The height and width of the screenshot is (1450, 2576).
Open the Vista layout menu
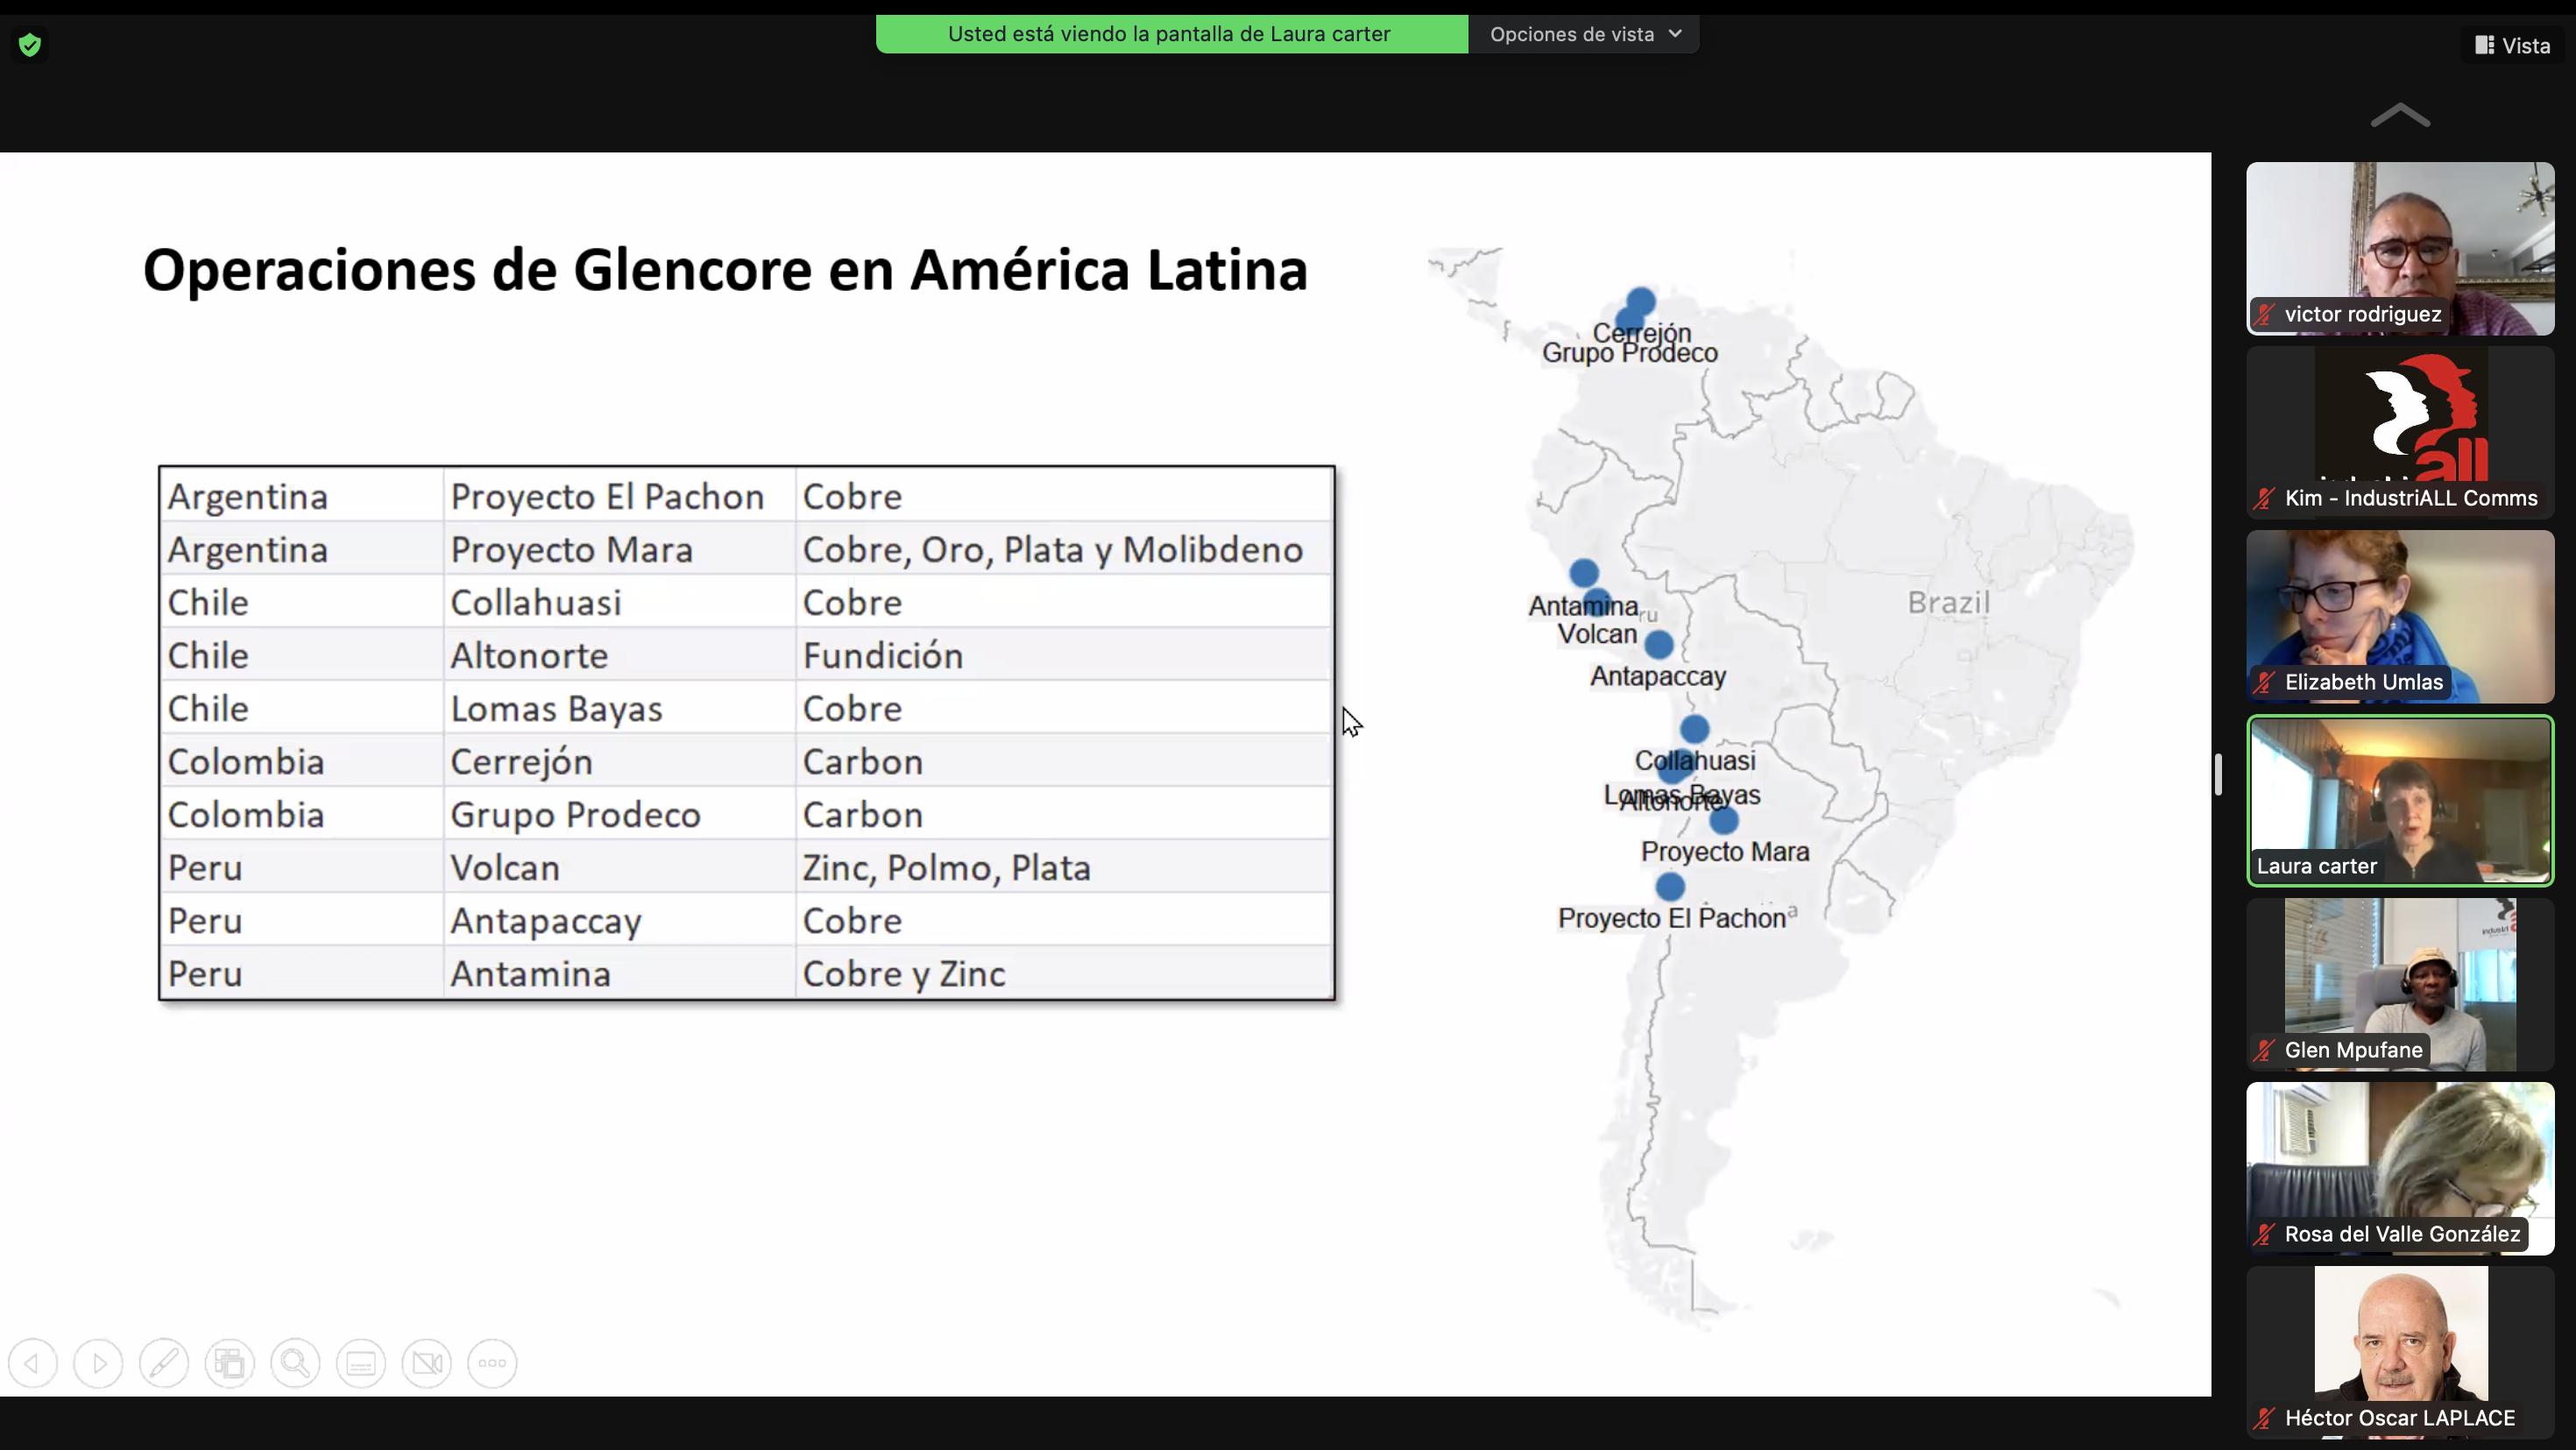pyautogui.click(x=2514, y=46)
